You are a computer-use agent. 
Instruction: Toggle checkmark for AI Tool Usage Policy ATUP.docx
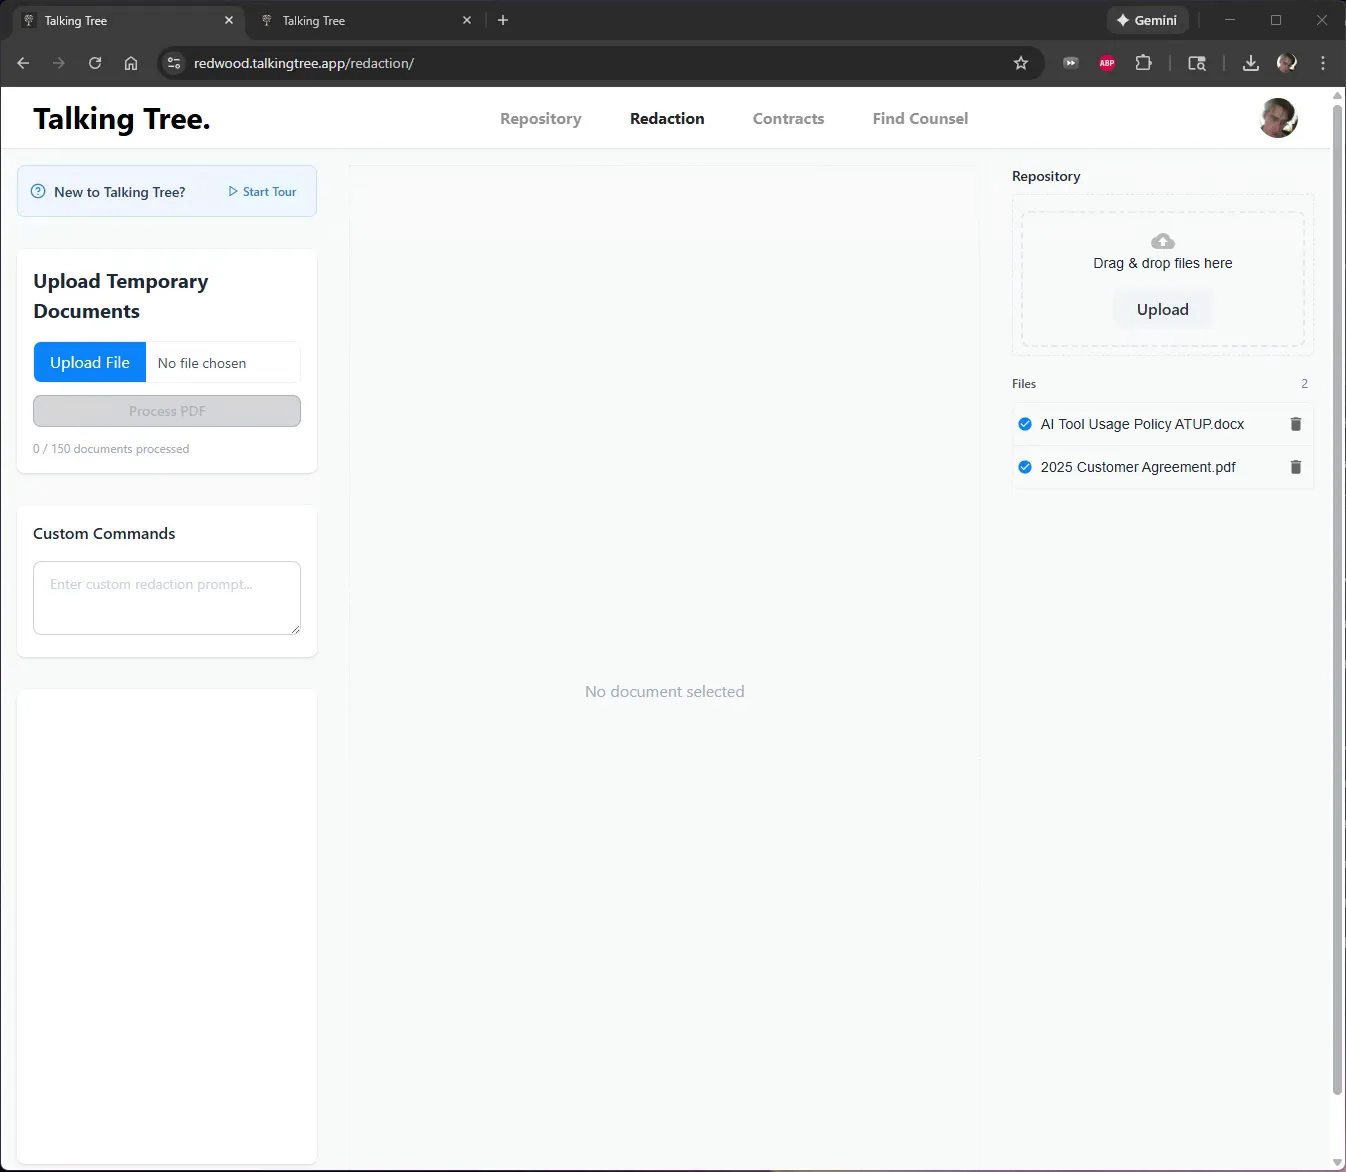pyautogui.click(x=1025, y=424)
